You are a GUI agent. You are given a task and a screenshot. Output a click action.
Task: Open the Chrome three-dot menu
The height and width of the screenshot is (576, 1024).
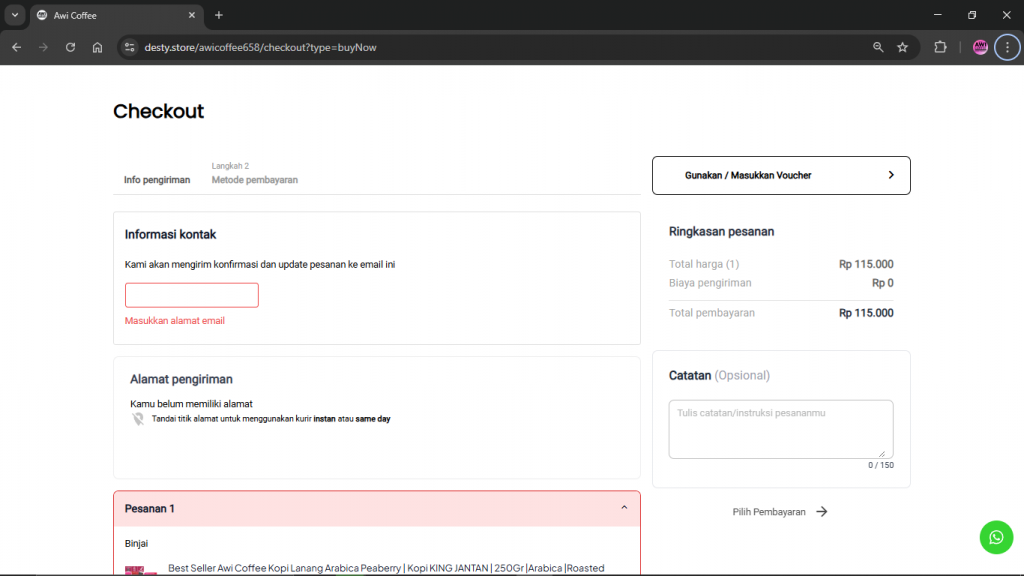tap(1007, 47)
